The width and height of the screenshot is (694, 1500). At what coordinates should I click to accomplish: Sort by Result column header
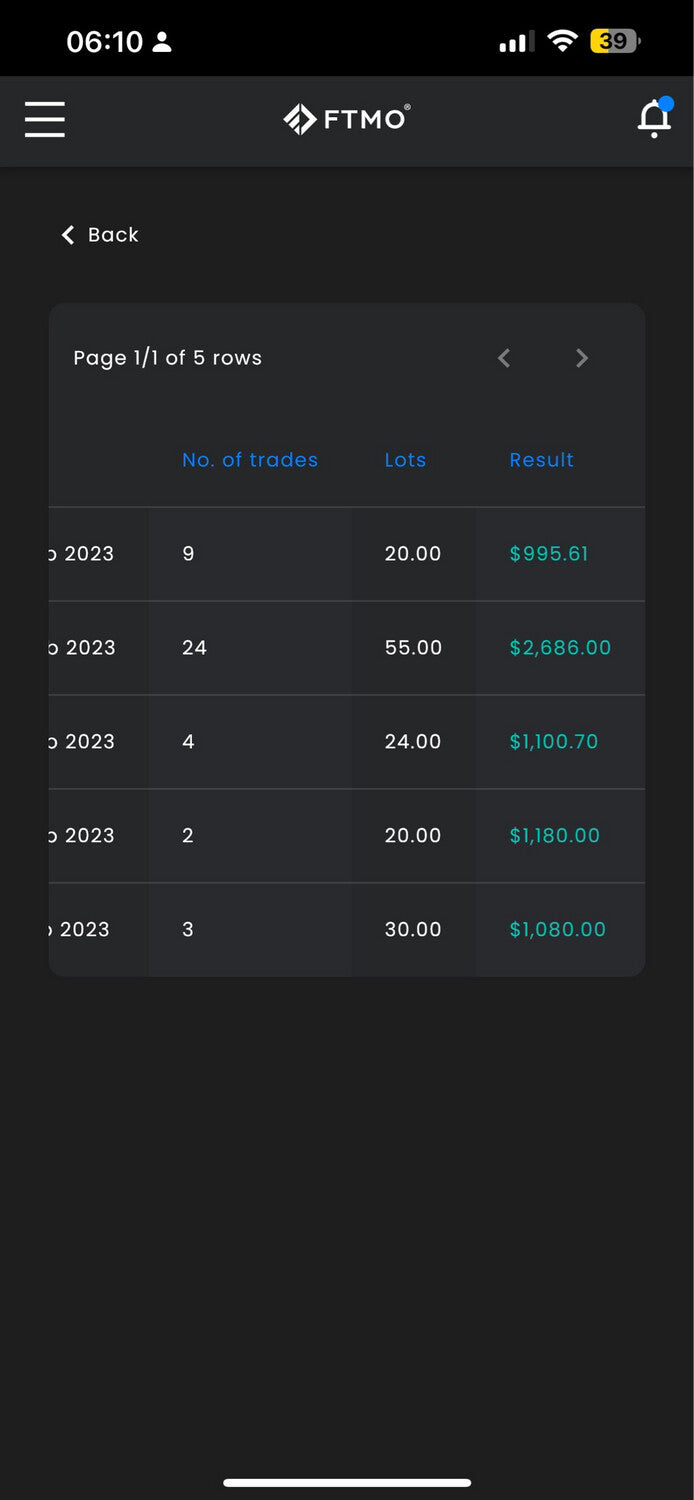pyautogui.click(x=541, y=460)
